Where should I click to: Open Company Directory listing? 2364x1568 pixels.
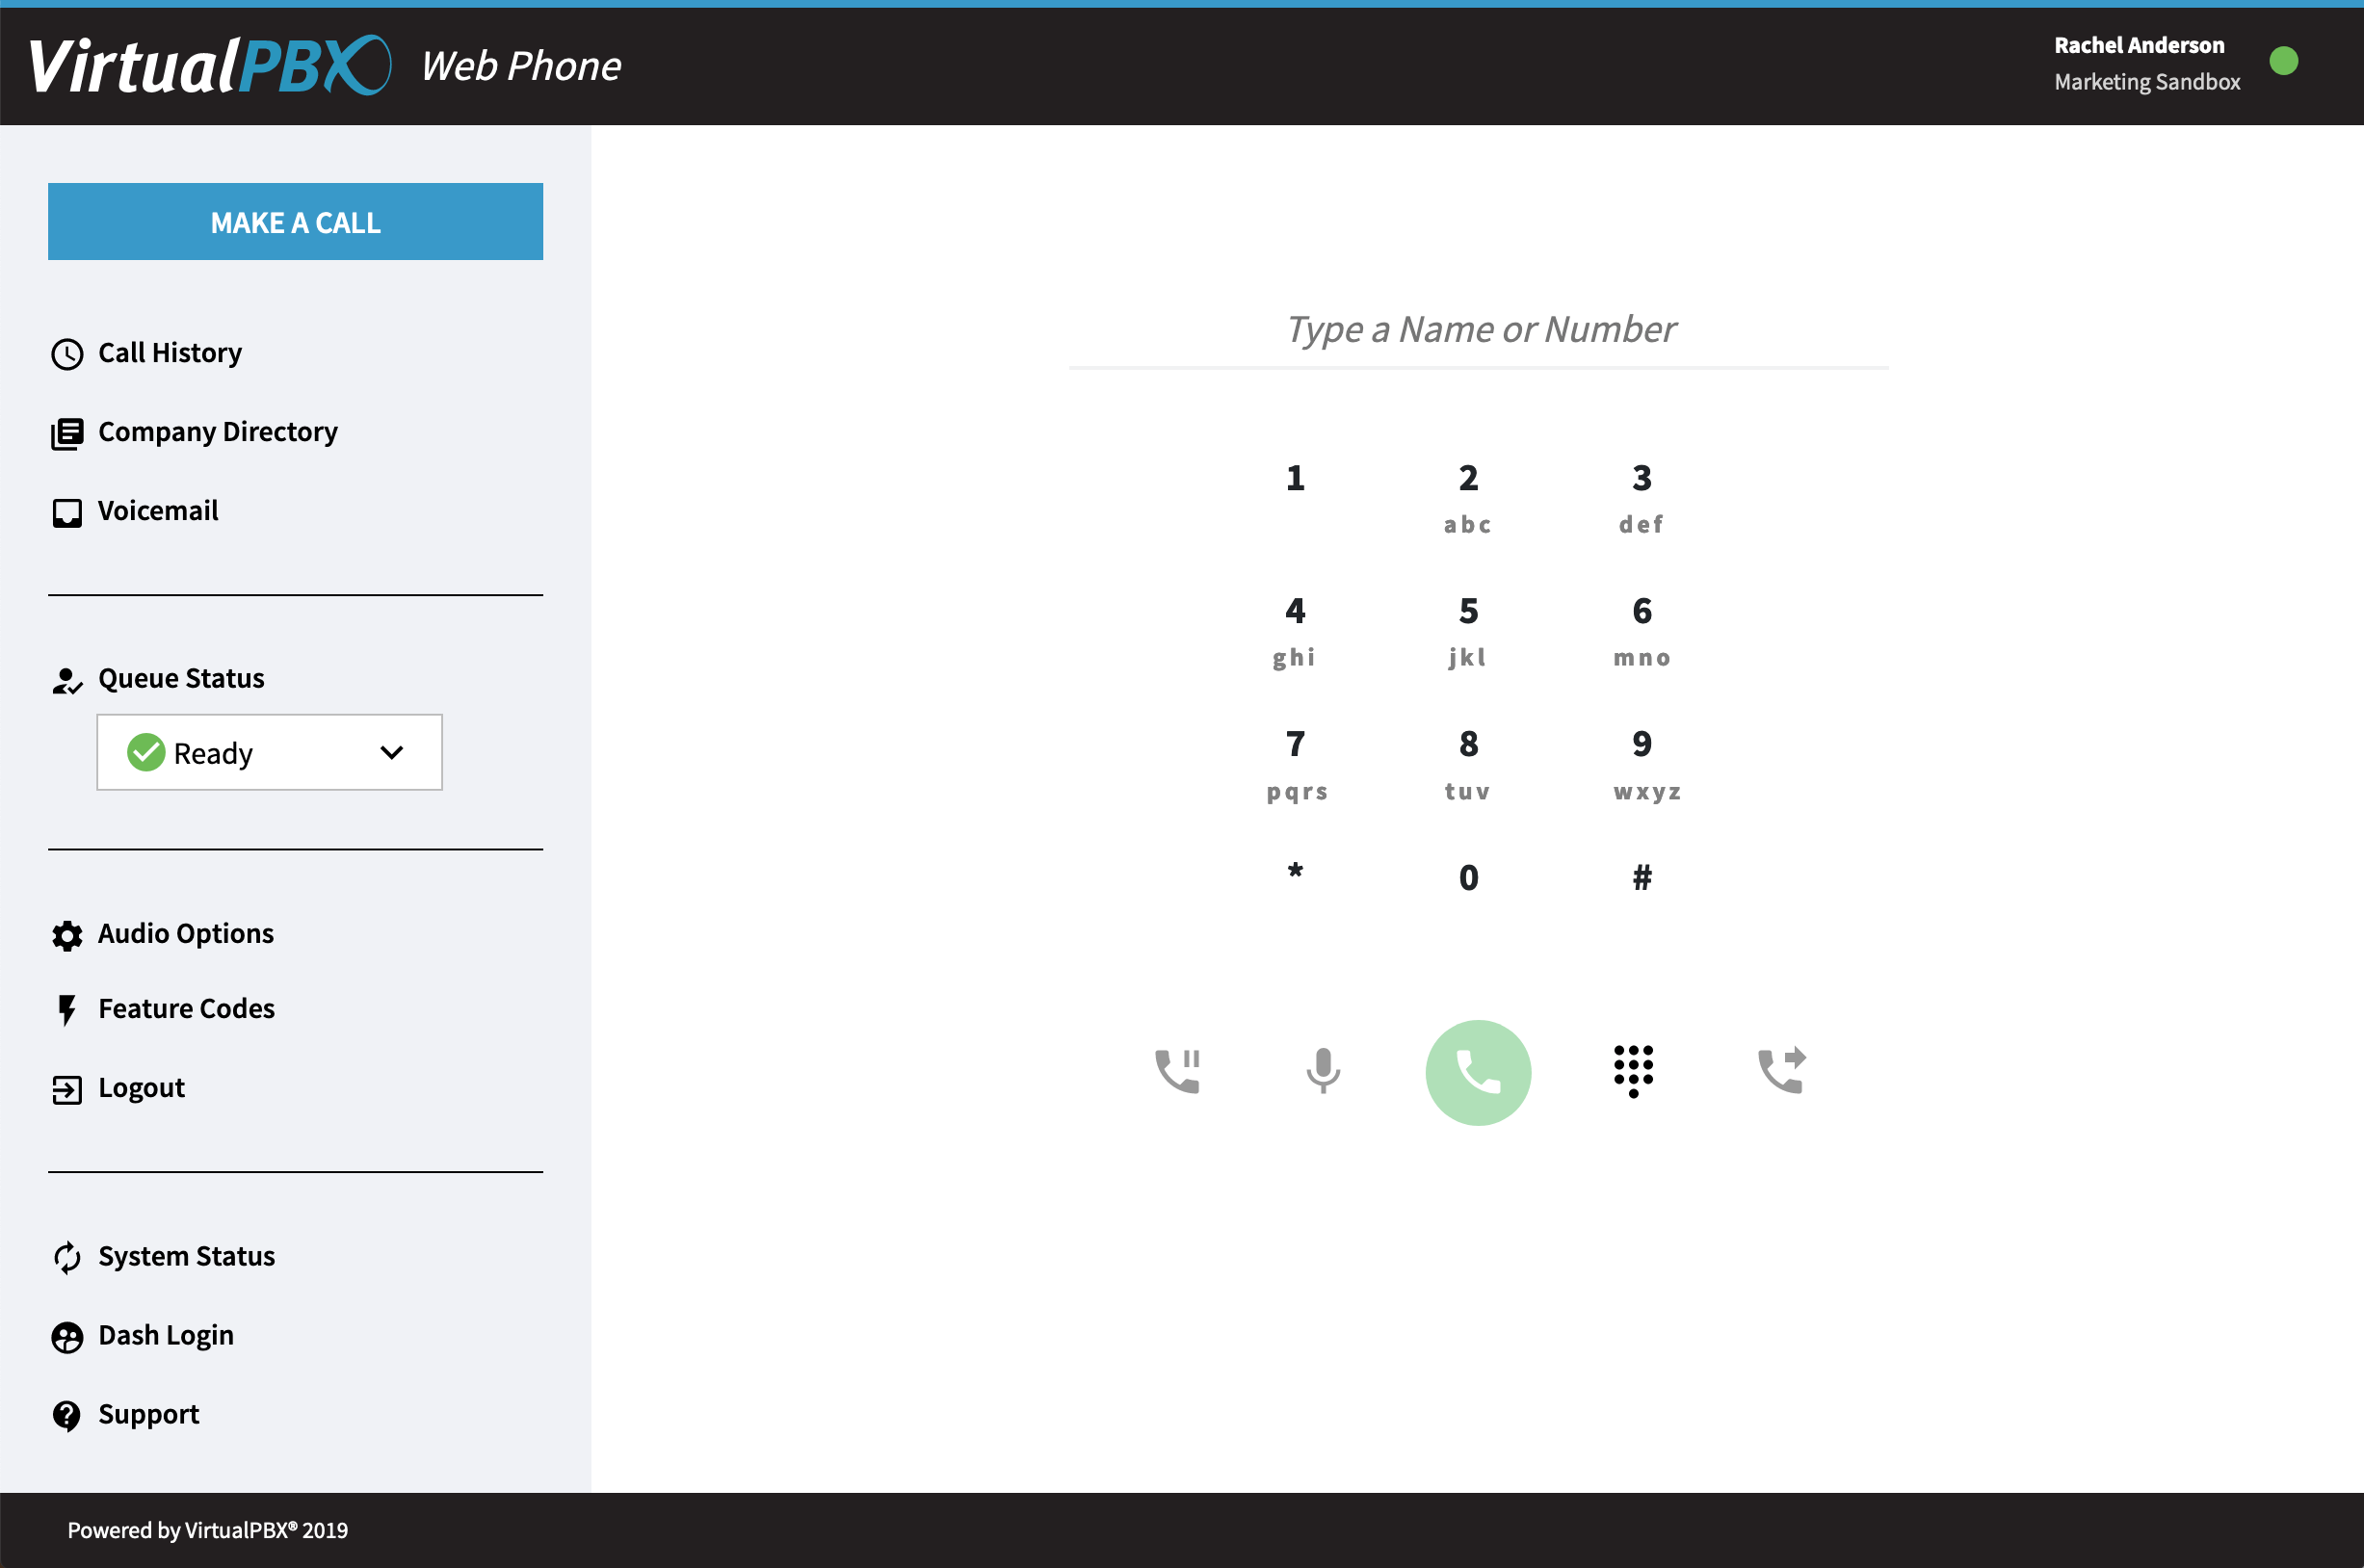pos(217,432)
